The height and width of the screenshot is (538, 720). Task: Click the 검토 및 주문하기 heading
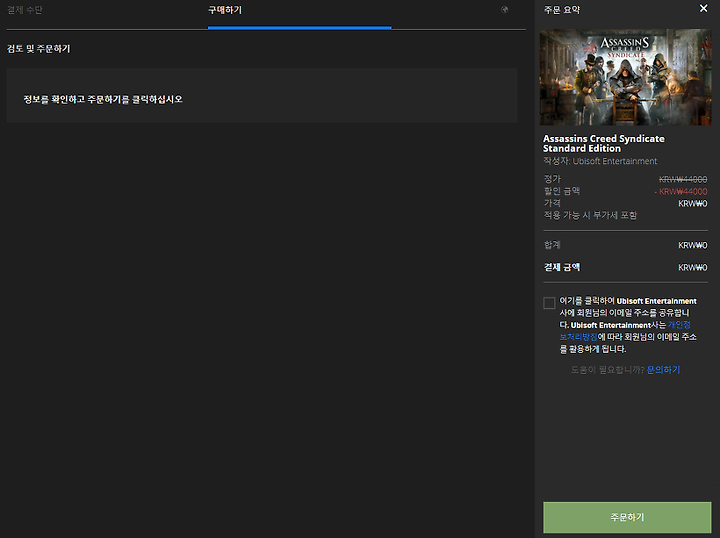[x=39, y=49]
